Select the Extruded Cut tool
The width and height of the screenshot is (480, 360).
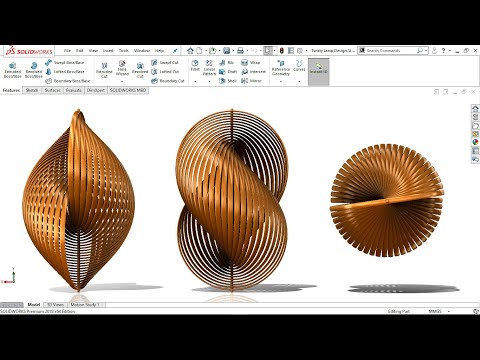104,70
